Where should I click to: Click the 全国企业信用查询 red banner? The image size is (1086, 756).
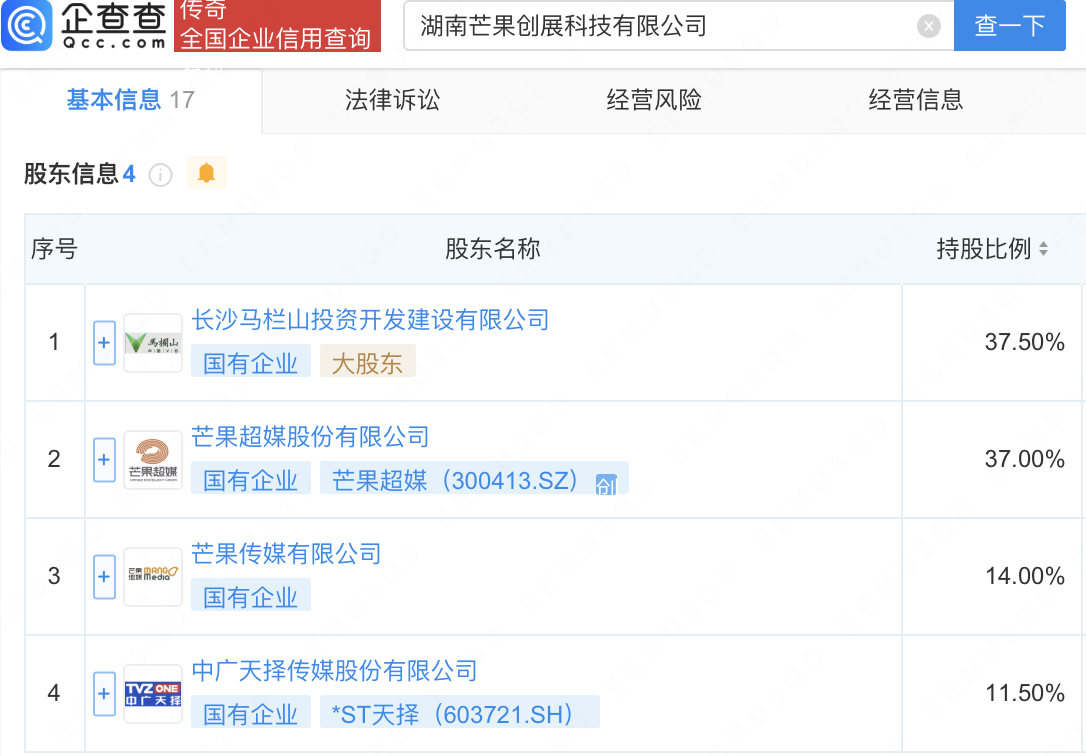pyautogui.click(x=277, y=26)
